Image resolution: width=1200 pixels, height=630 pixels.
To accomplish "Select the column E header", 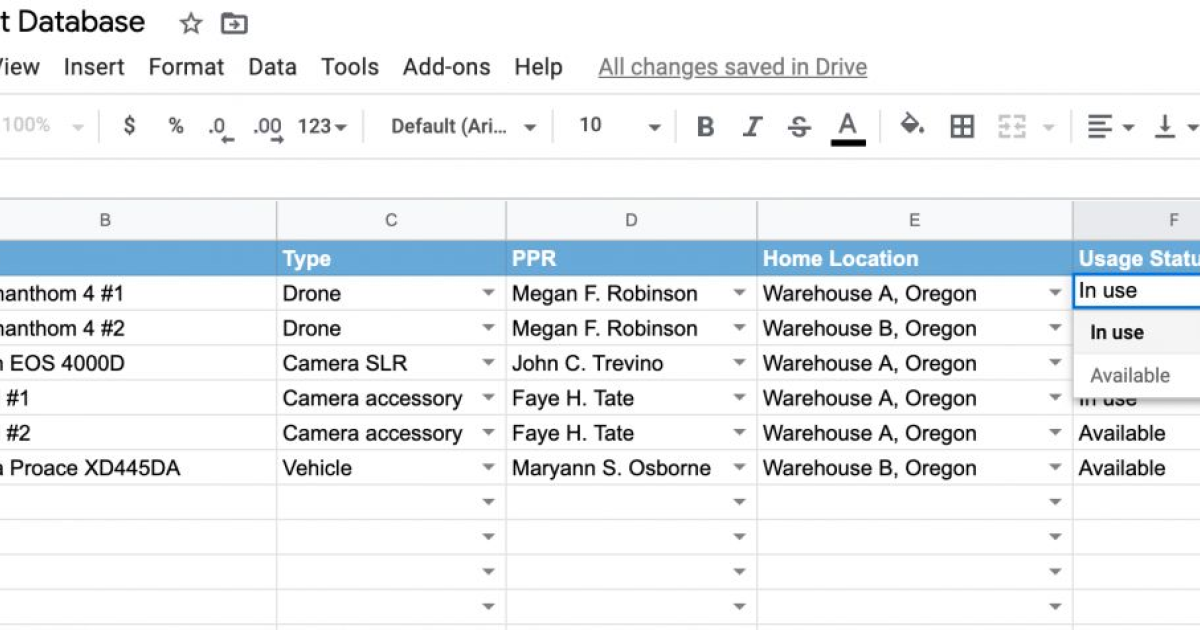I will (914, 219).
